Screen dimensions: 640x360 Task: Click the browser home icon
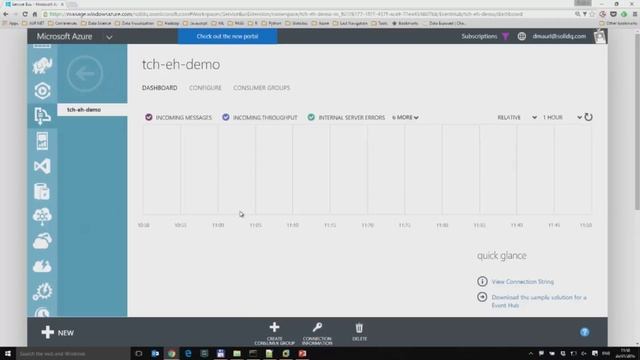tap(35, 14)
